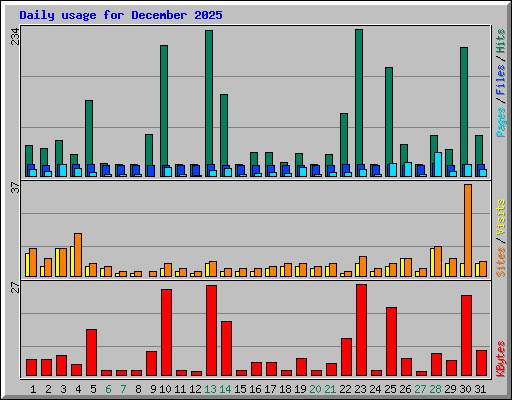Viewport: 512px width, 400px height.
Task: Select the red KBytes bar for day 10
Action: coord(166,332)
